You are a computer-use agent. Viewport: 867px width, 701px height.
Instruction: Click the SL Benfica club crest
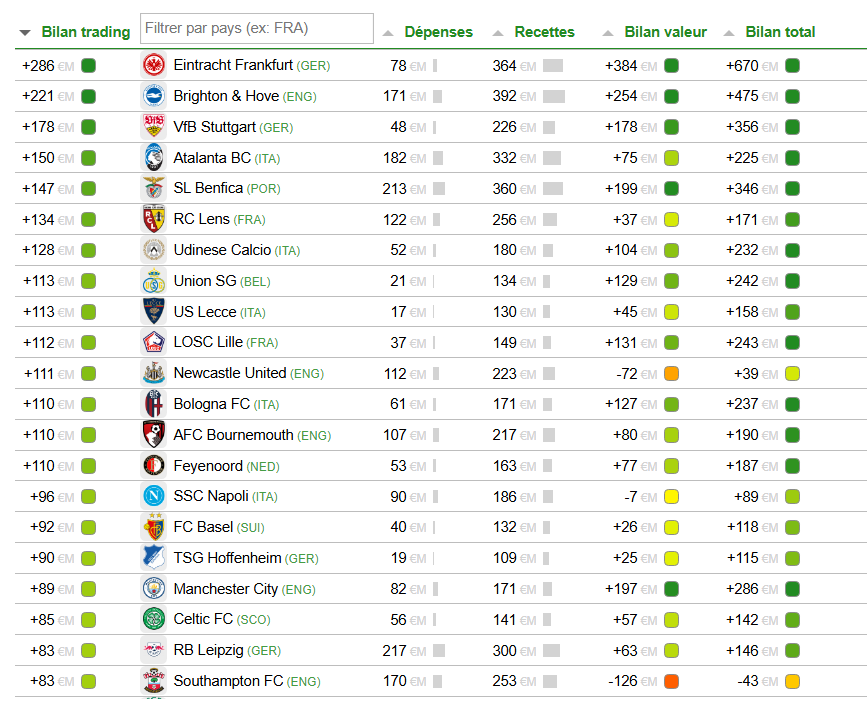153,188
